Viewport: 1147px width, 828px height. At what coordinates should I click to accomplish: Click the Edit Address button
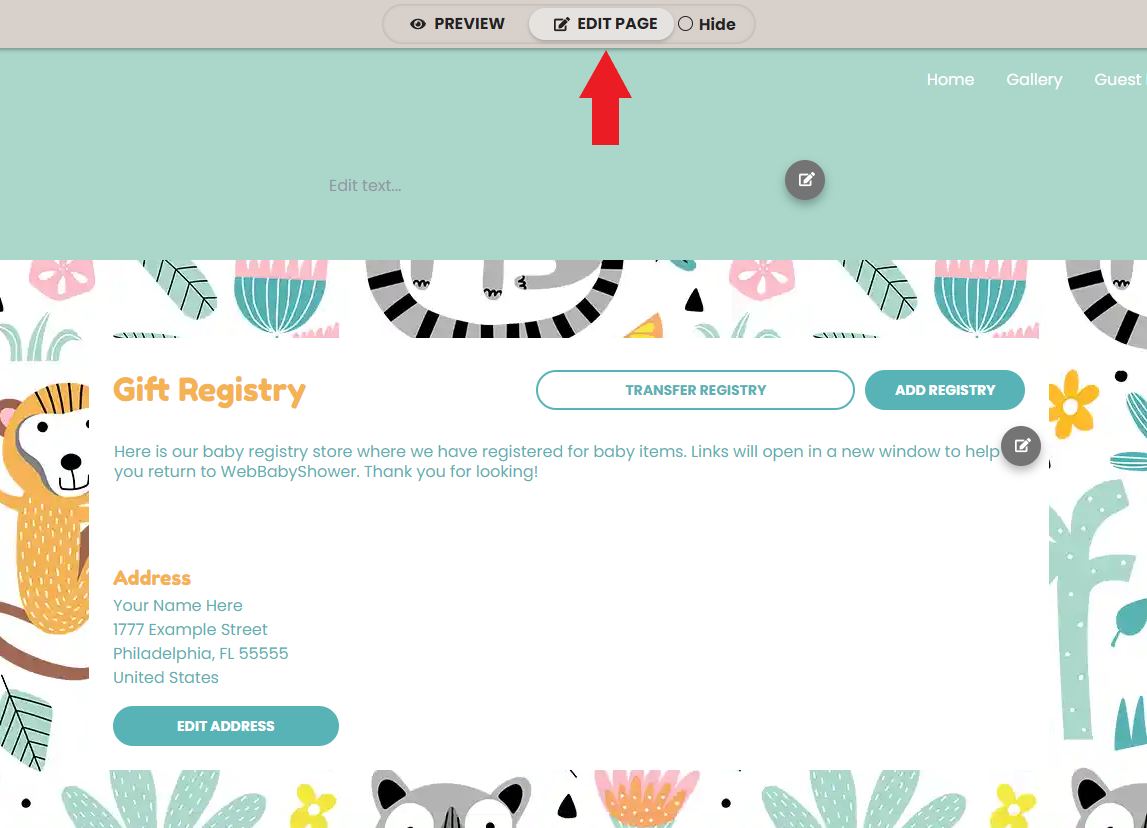coord(225,726)
